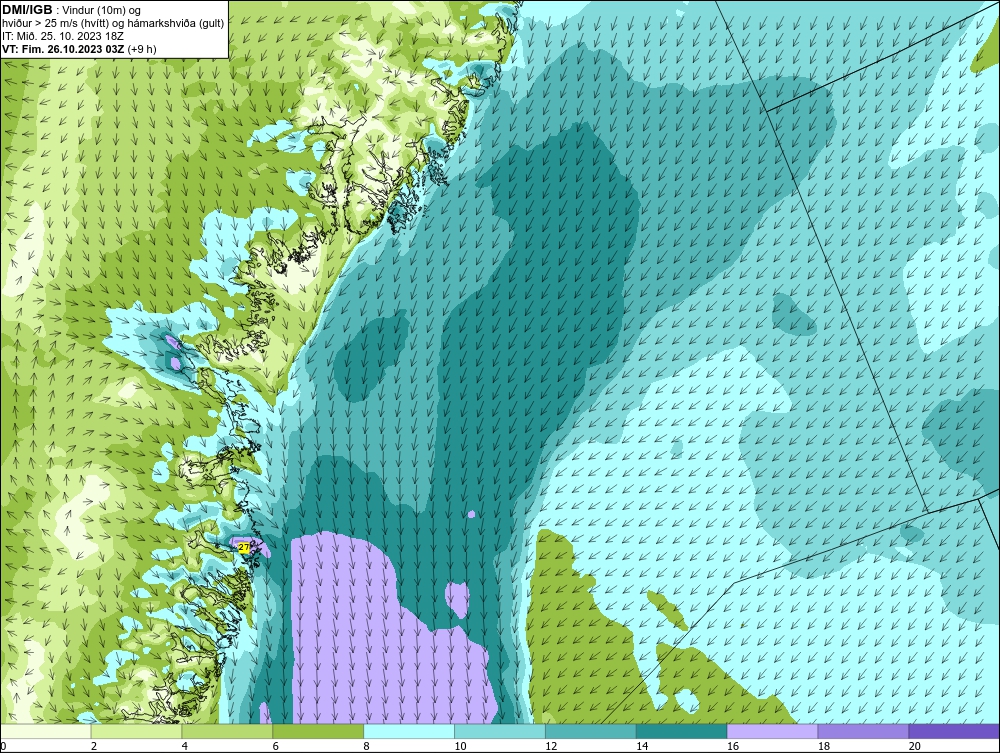Click the legend value 6

pyautogui.click(x=276, y=746)
